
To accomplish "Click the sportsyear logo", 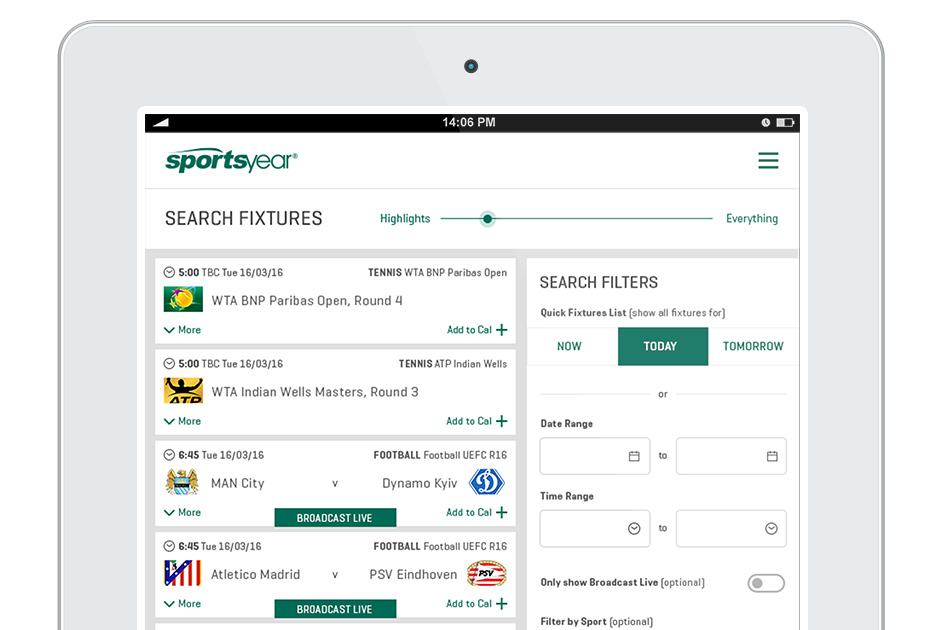I will (231, 161).
